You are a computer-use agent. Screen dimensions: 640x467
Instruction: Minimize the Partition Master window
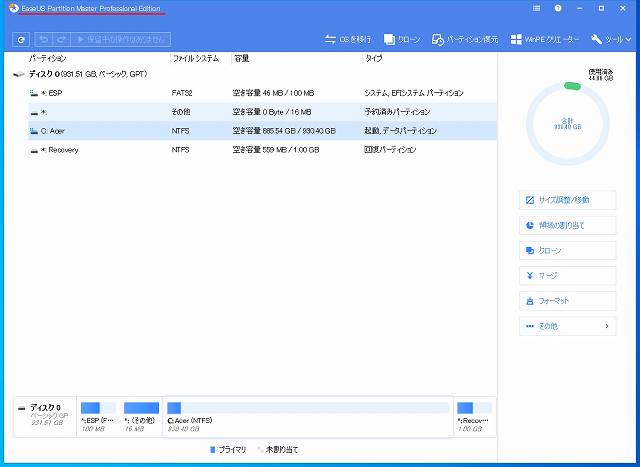point(580,8)
